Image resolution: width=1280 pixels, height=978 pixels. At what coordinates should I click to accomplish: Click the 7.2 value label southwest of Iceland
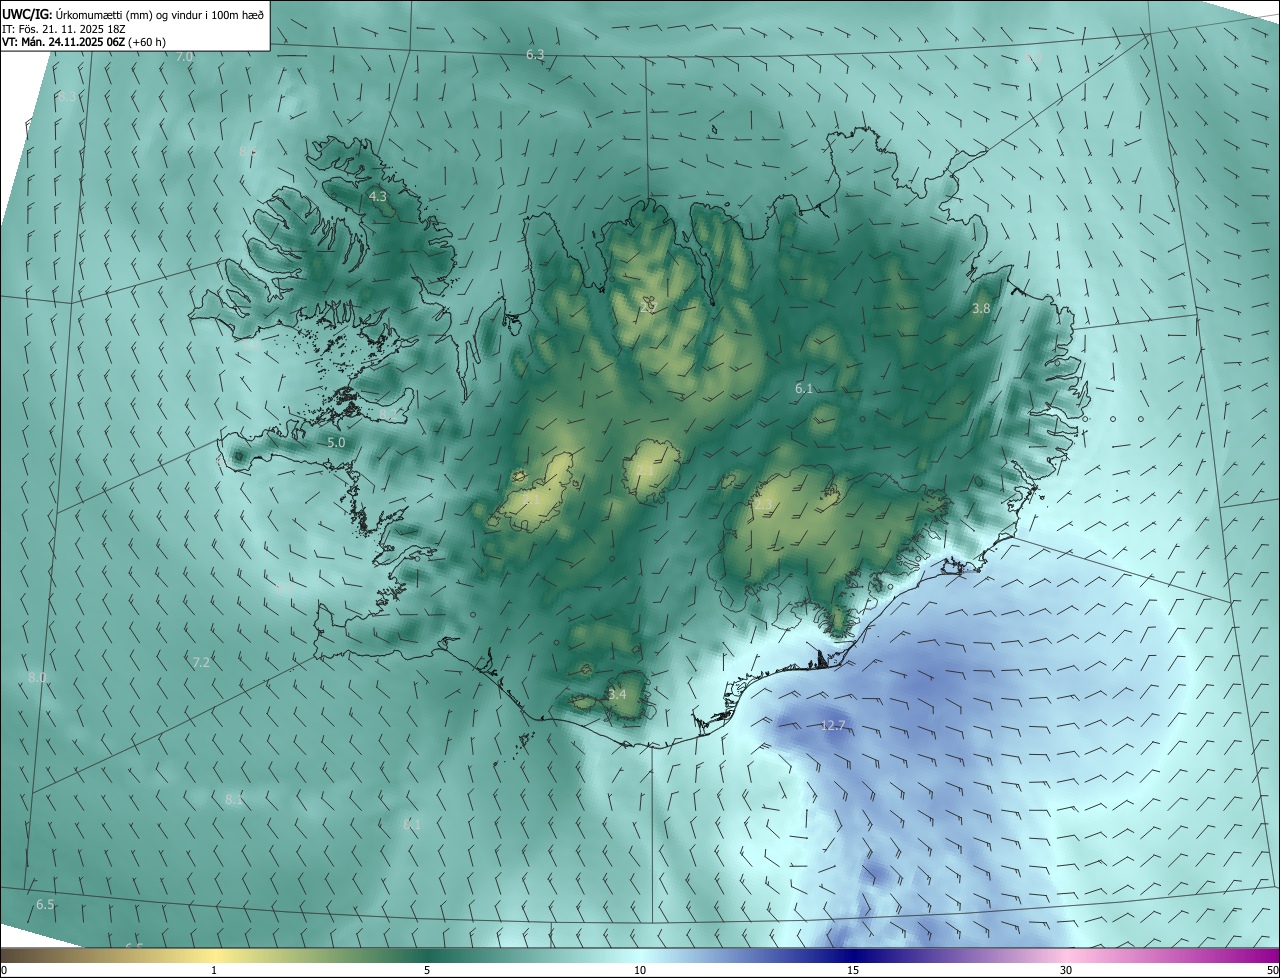201,662
